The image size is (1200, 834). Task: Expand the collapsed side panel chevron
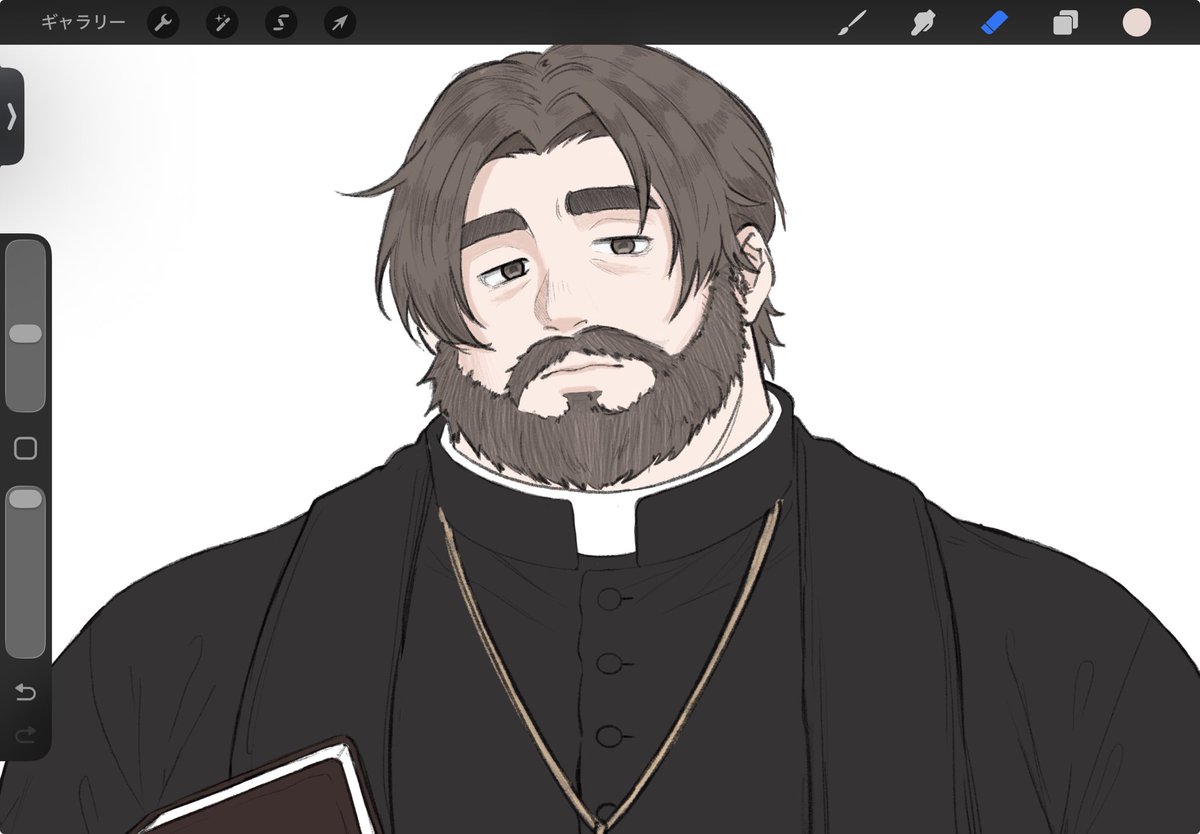tap(11, 116)
